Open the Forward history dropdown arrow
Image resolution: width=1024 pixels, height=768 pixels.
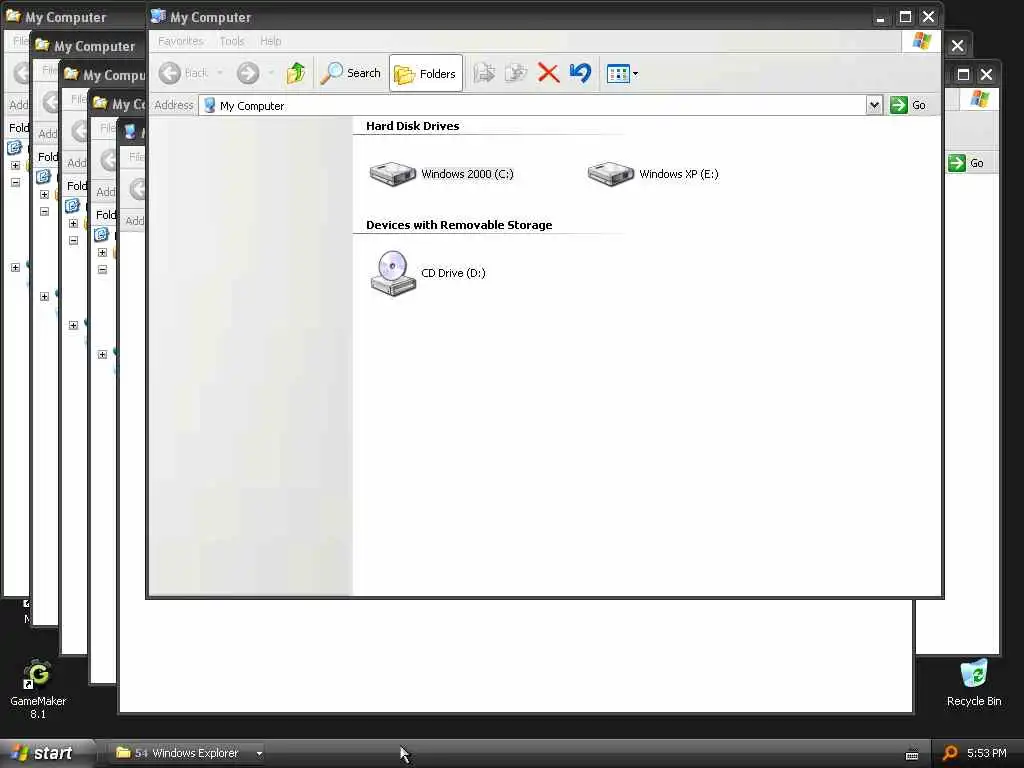click(271, 73)
